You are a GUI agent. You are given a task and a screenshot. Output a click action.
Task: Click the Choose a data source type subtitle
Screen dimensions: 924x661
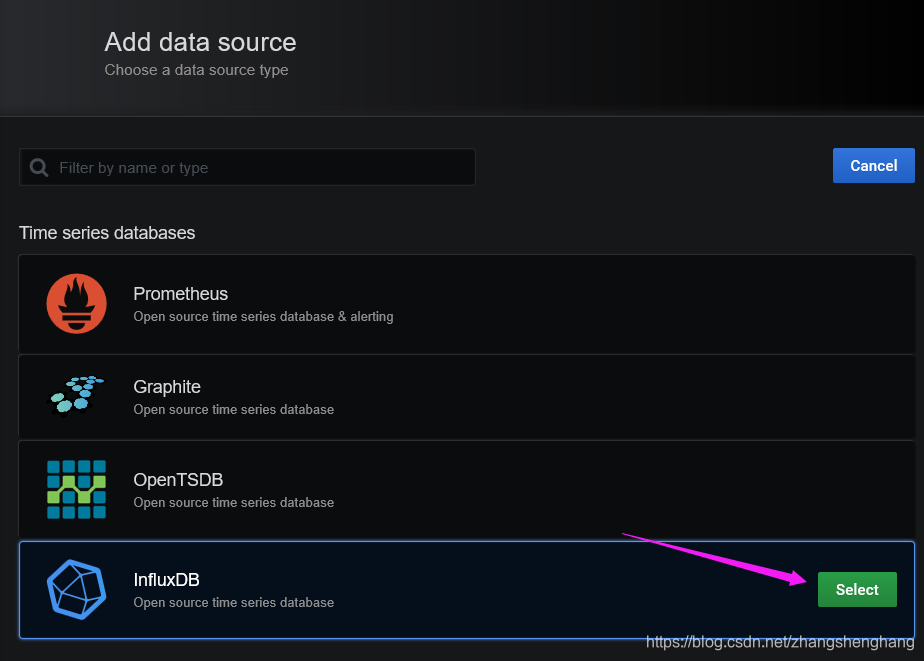[196, 70]
